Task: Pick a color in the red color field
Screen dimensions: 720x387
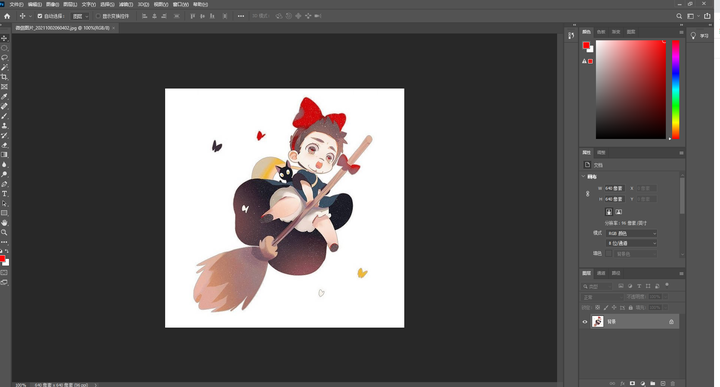Action: [630, 90]
